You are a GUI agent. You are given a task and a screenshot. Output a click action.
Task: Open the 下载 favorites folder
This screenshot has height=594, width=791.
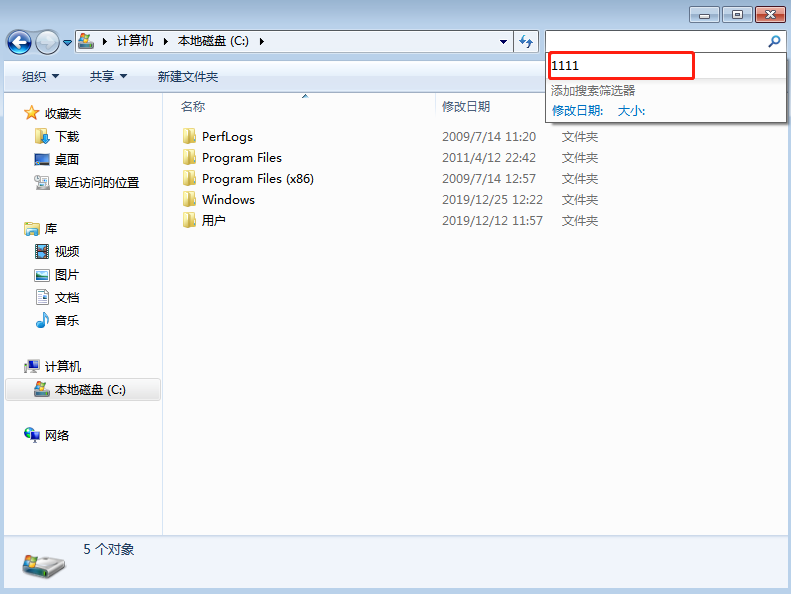pyautogui.click(x=66, y=136)
